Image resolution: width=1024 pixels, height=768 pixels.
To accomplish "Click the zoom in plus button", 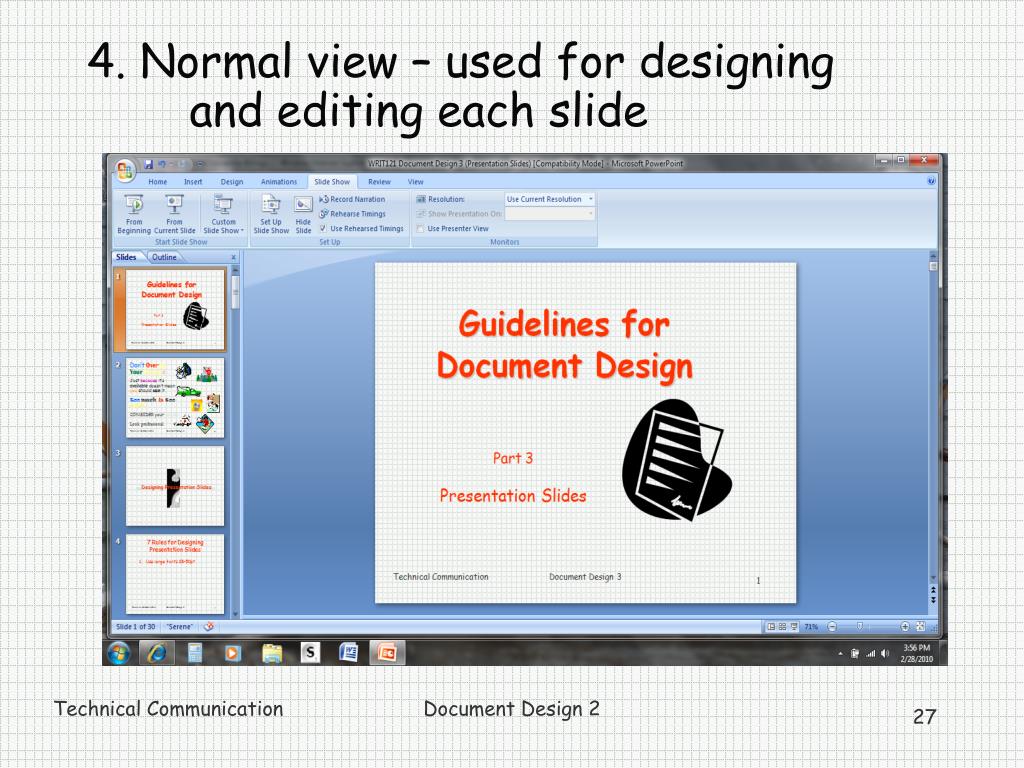I will click(x=905, y=627).
